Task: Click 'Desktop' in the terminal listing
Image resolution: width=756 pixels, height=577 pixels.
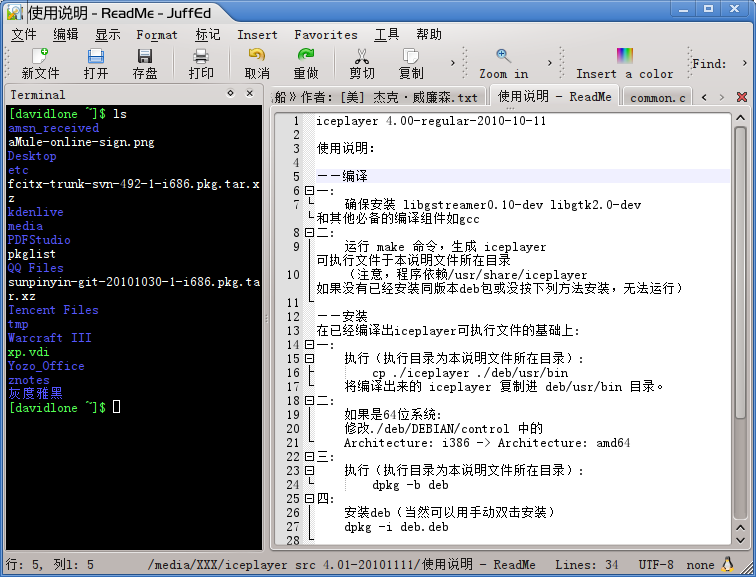Action: pyautogui.click(x=32, y=156)
